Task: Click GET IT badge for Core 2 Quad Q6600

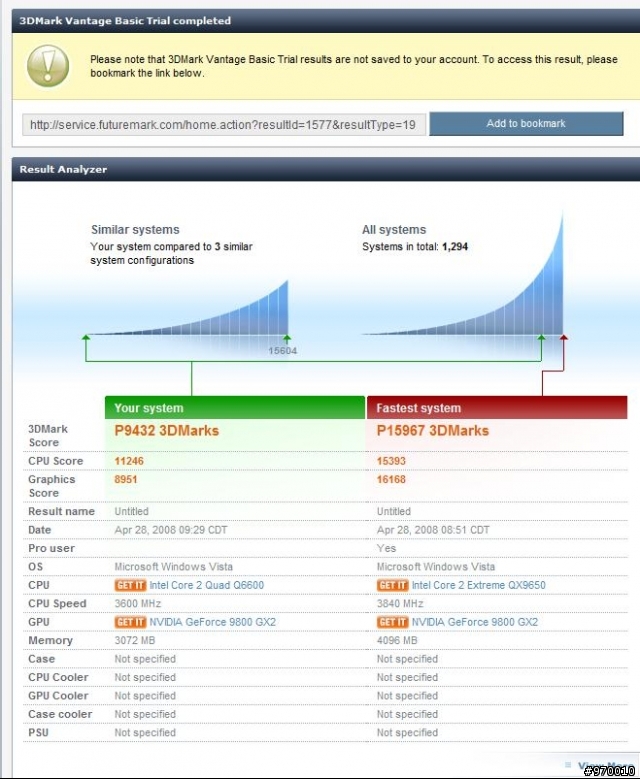Action: point(130,585)
